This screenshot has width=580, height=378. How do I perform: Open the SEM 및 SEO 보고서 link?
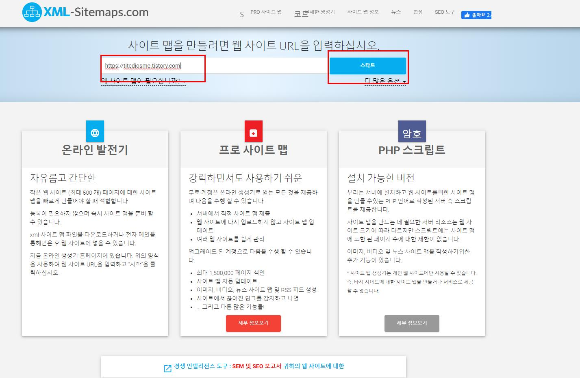tap(257, 366)
